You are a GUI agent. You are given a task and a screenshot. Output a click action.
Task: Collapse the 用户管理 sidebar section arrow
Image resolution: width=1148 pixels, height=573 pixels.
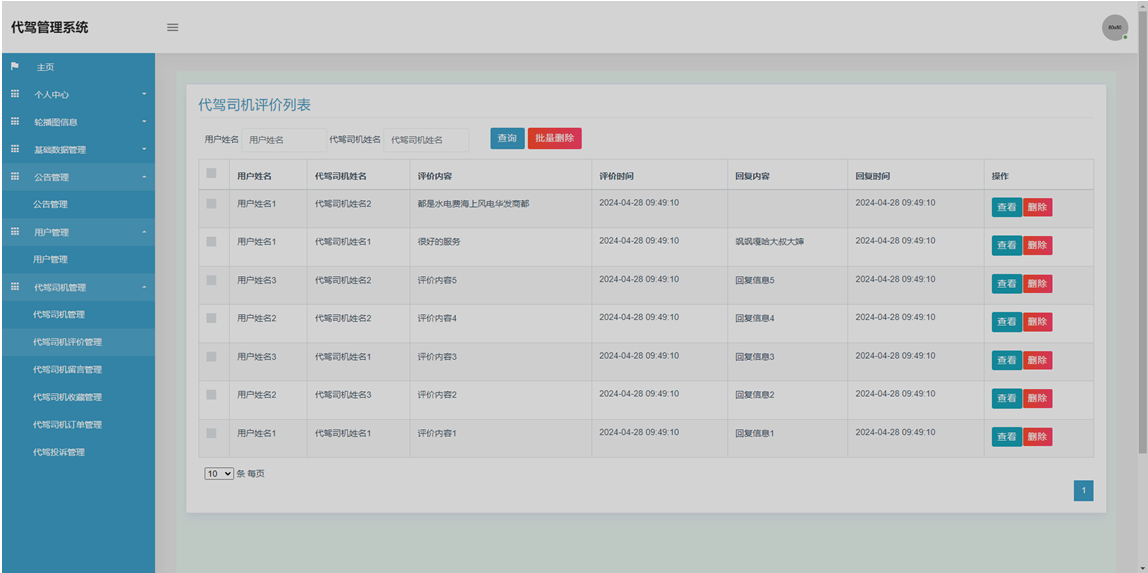[144, 232]
